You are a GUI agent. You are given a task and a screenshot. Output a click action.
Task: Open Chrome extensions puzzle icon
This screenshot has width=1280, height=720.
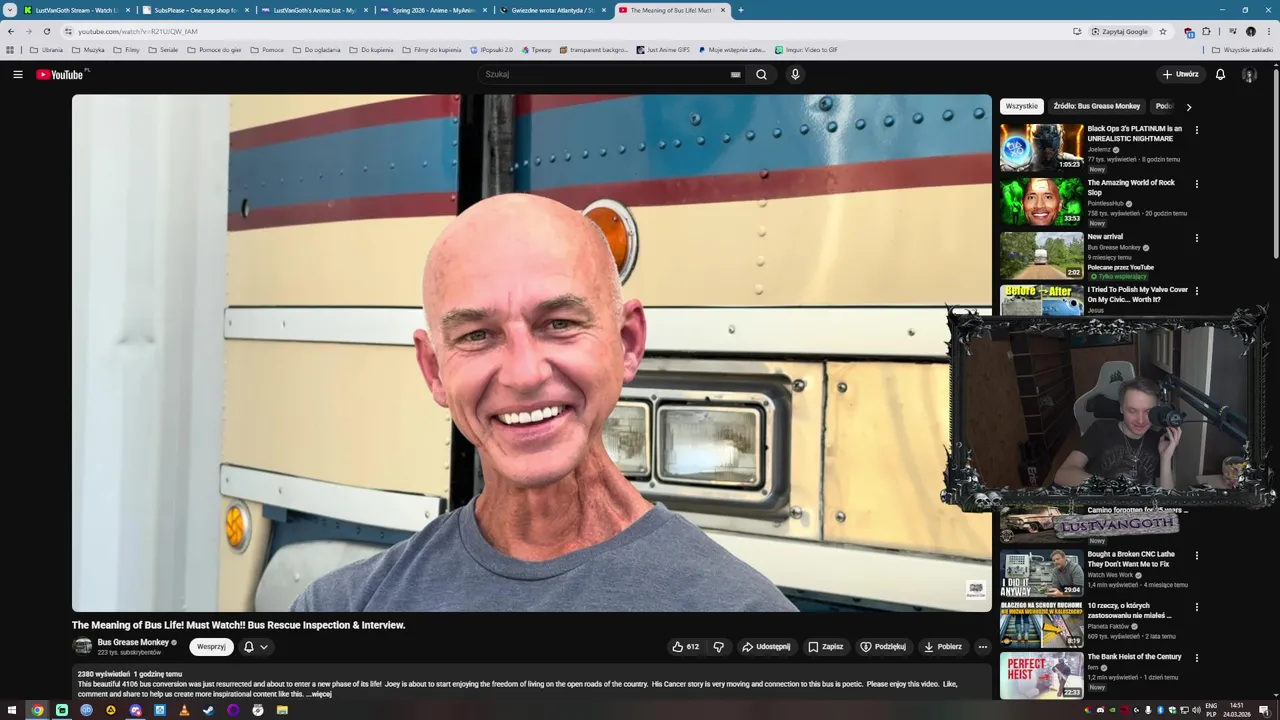click(1206, 31)
